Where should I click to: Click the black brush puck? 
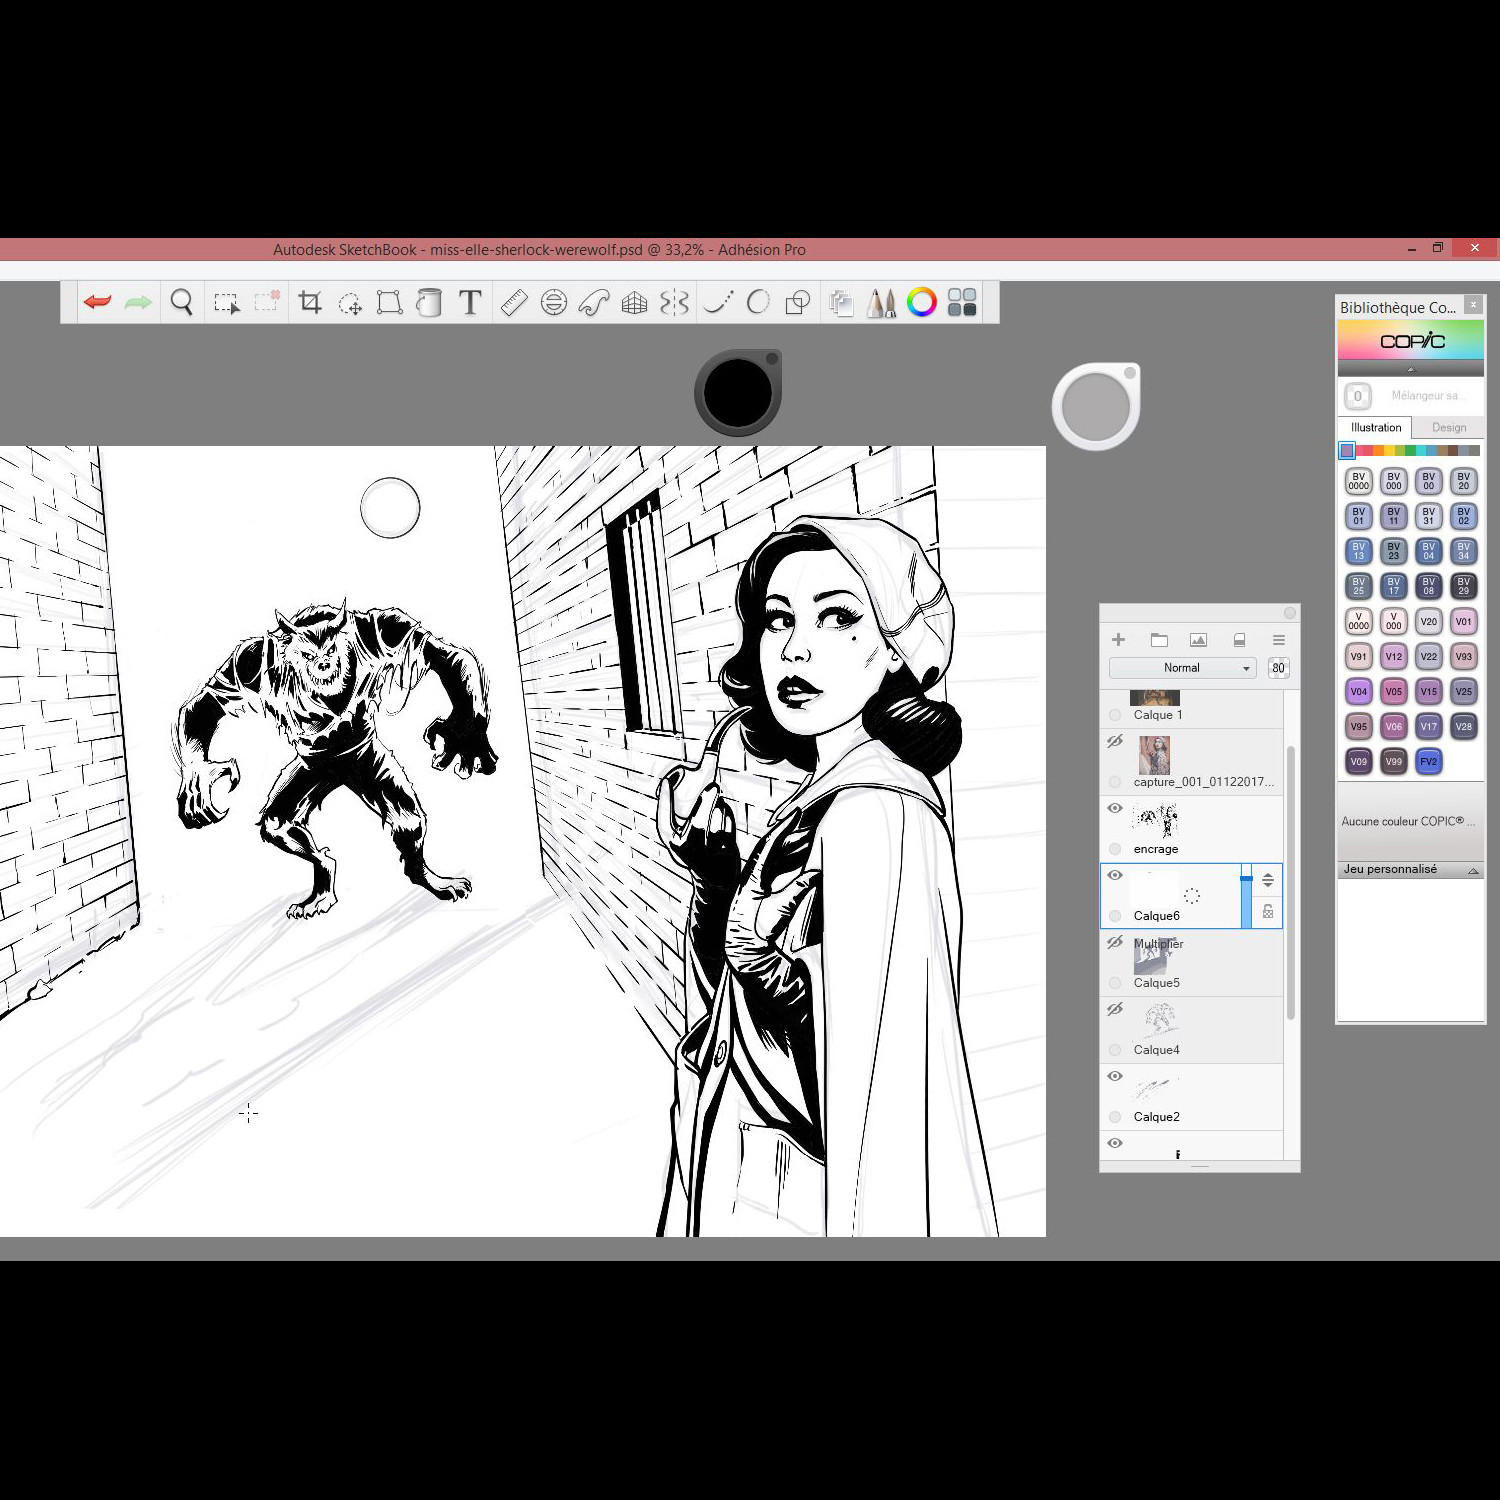tap(738, 393)
